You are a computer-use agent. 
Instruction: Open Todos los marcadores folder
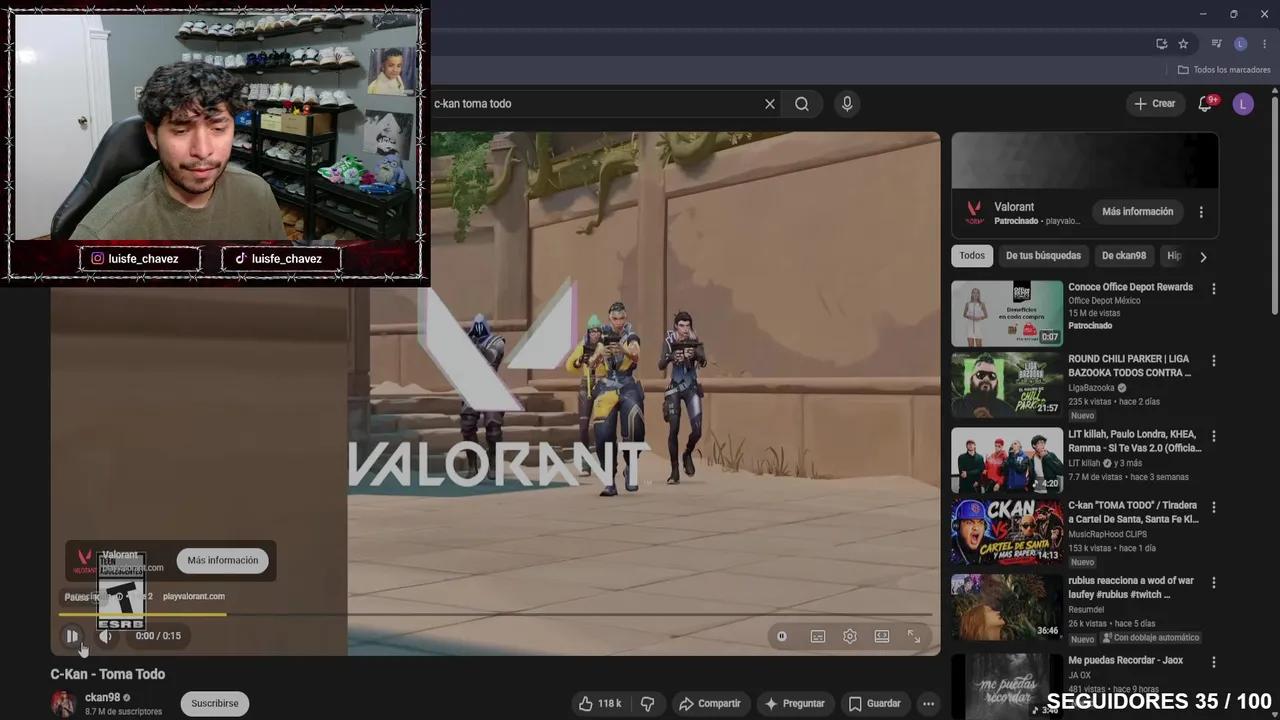click(1224, 70)
